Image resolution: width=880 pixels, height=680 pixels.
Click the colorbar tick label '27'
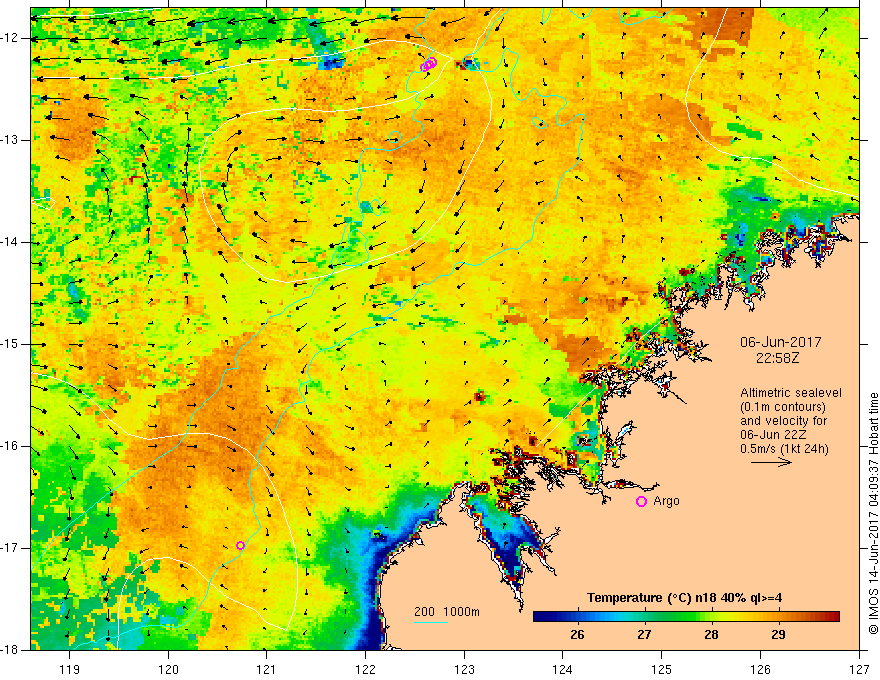[x=644, y=635]
